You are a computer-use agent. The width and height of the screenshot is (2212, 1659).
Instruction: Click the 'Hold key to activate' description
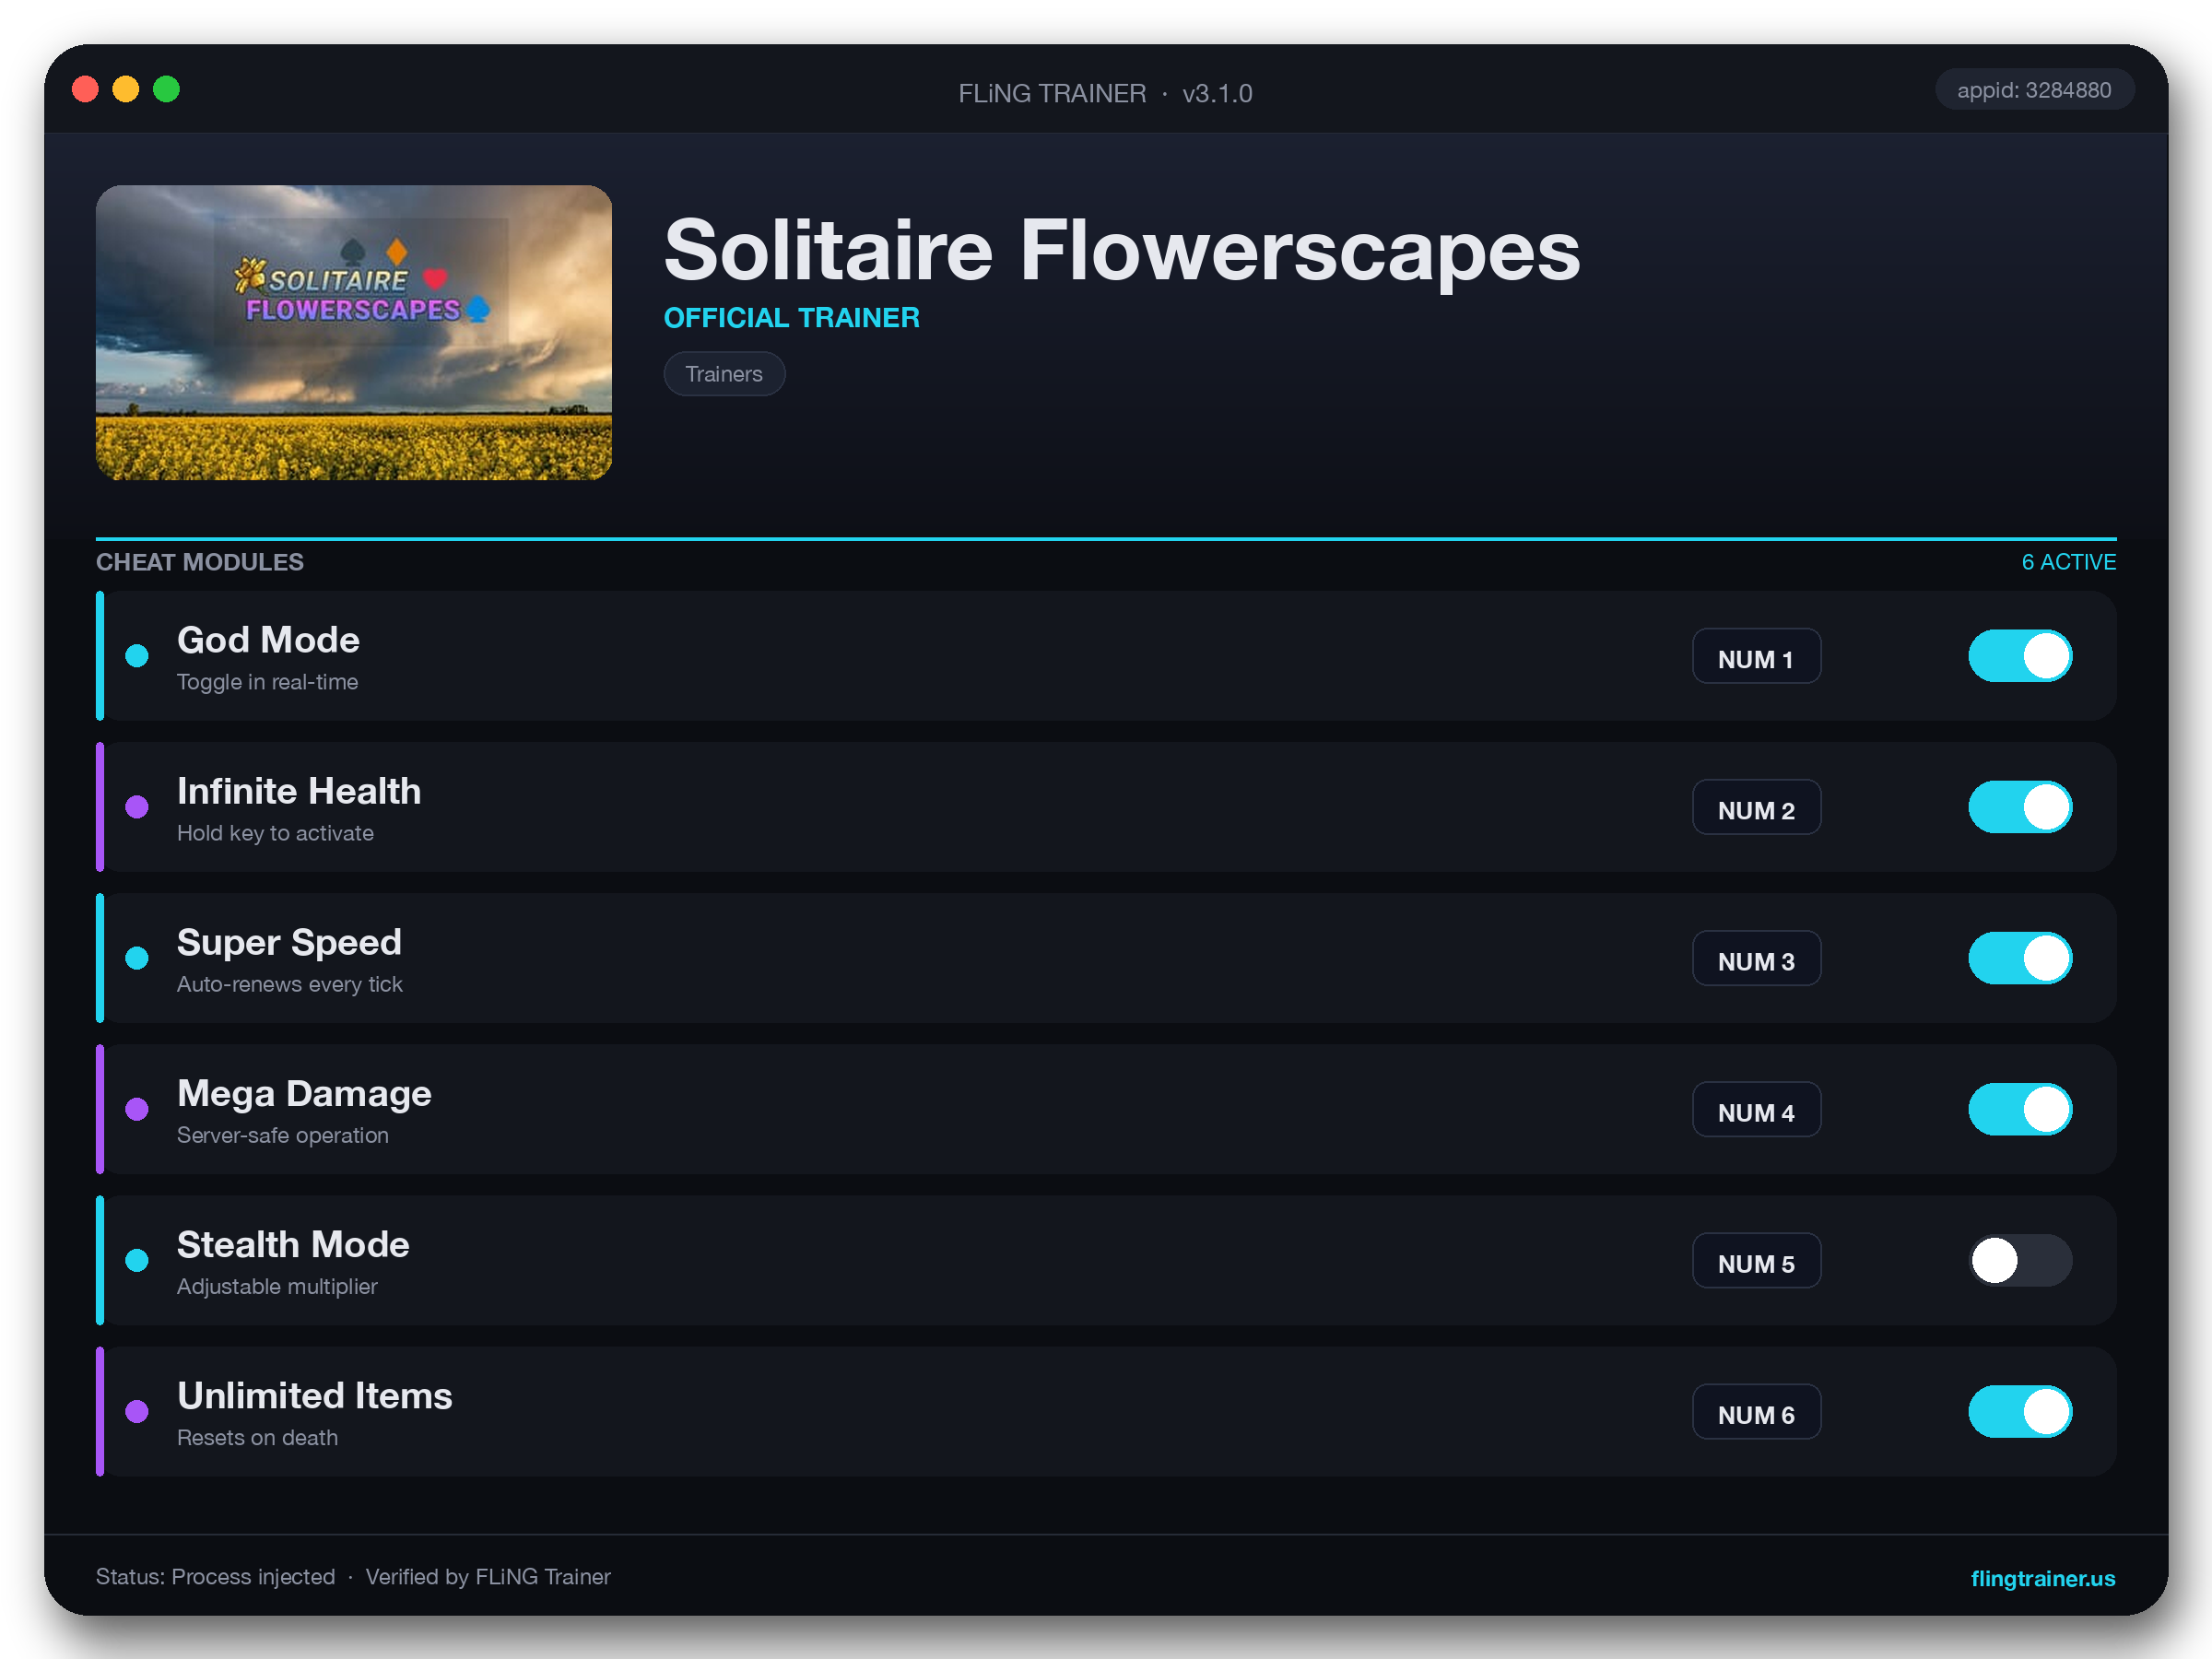[x=275, y=833]
